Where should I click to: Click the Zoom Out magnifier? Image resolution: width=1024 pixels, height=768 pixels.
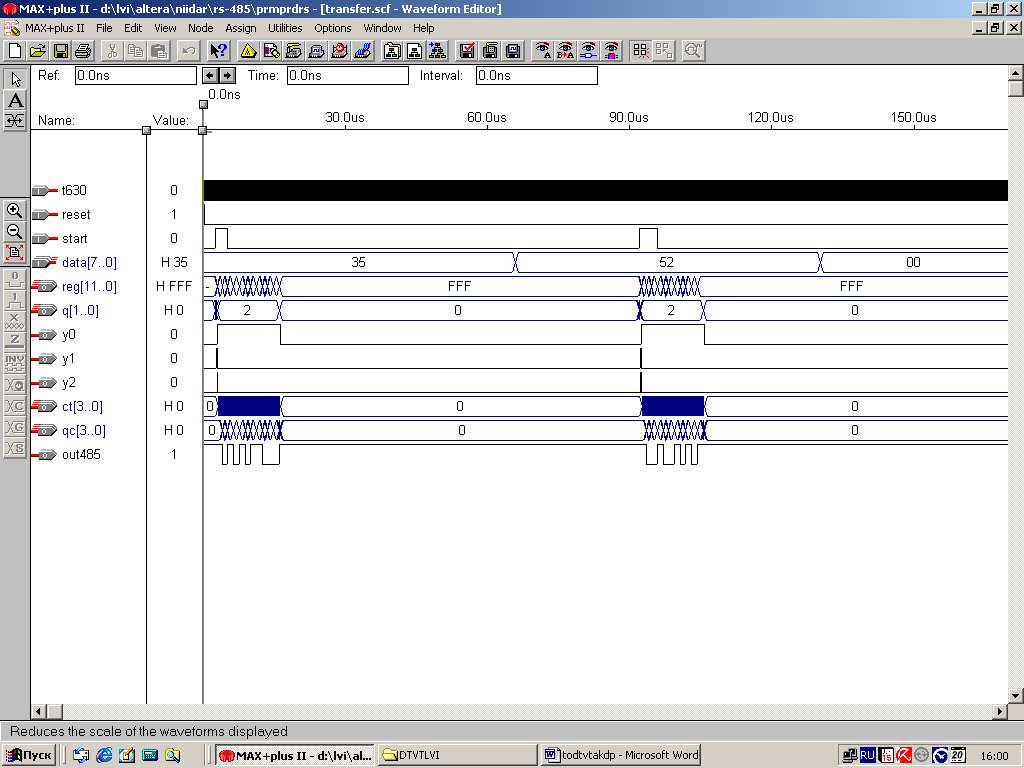pos(14,231)
